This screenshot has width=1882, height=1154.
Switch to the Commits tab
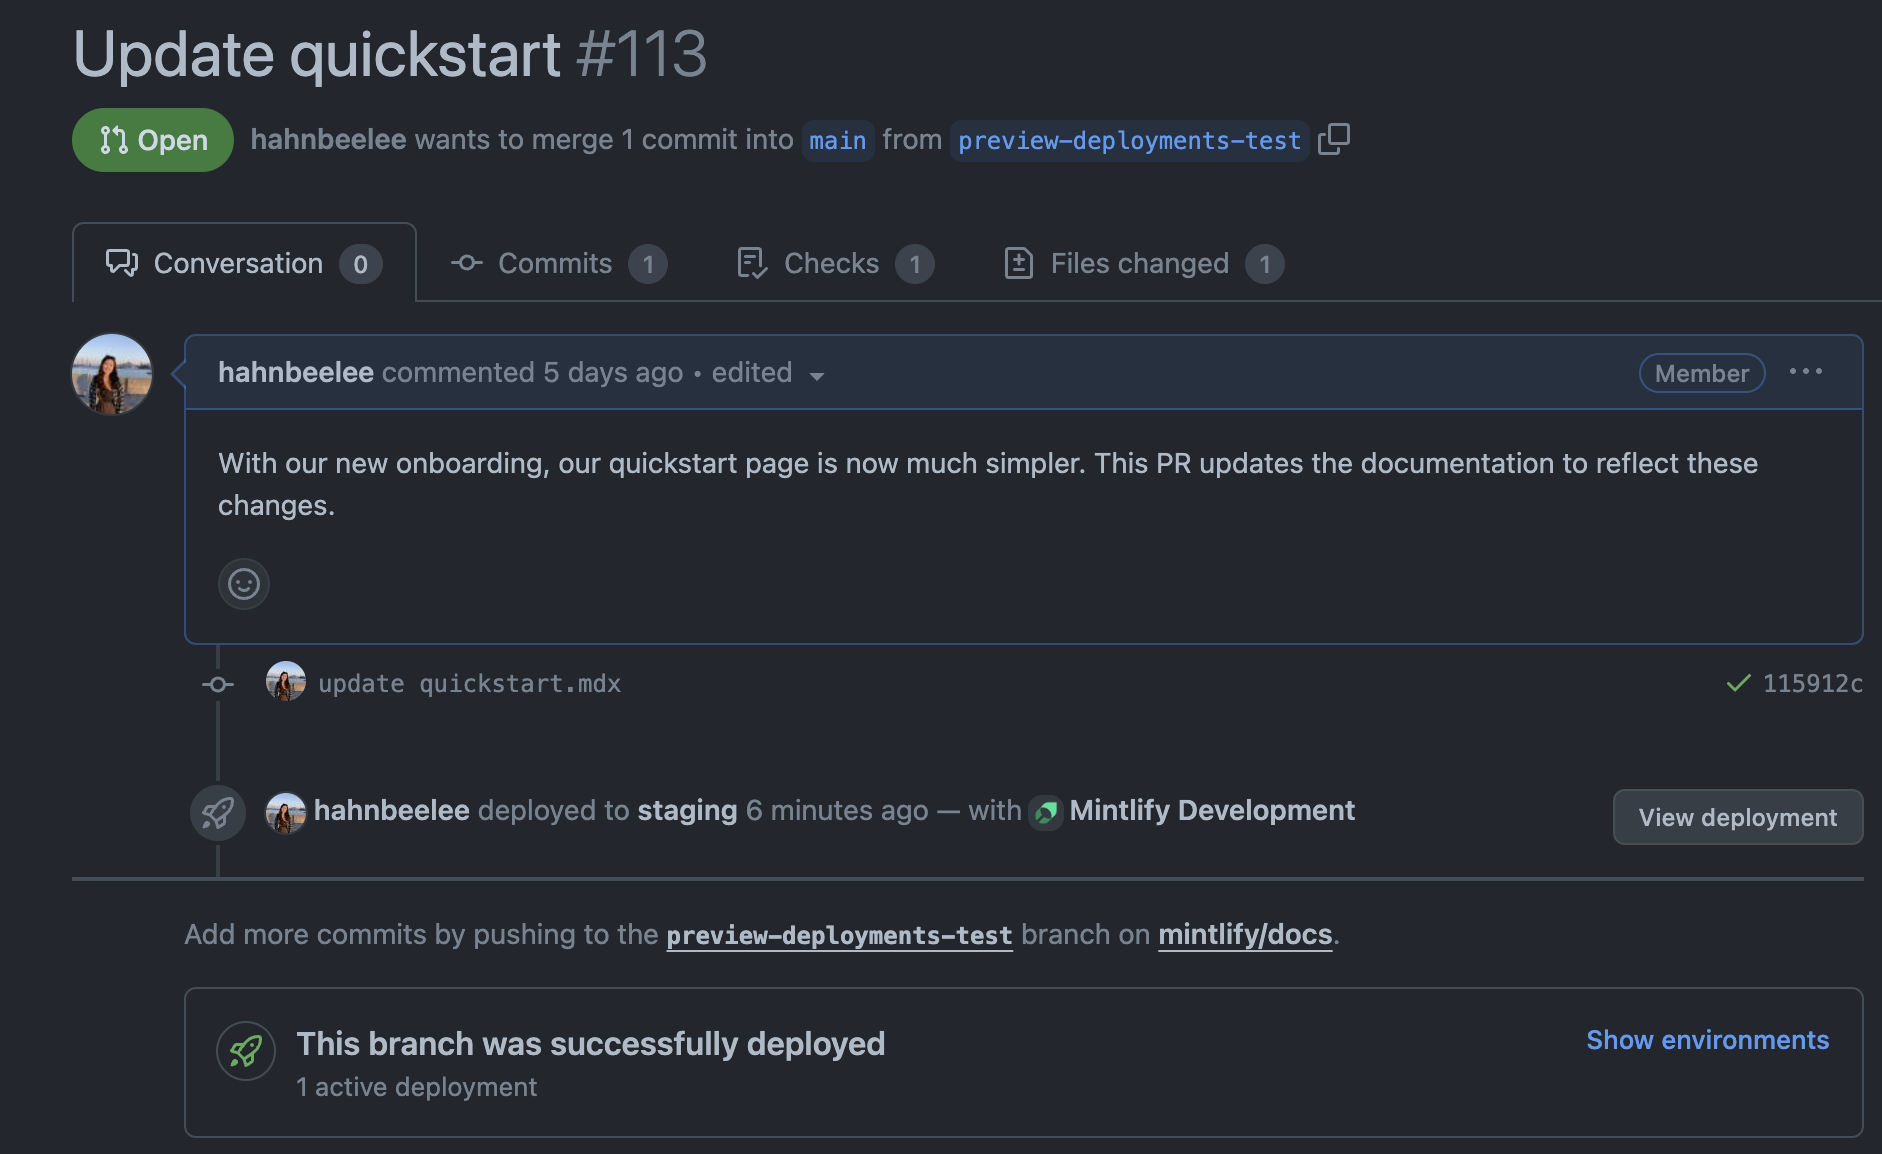pyautogui.click(x=557, y=264)
